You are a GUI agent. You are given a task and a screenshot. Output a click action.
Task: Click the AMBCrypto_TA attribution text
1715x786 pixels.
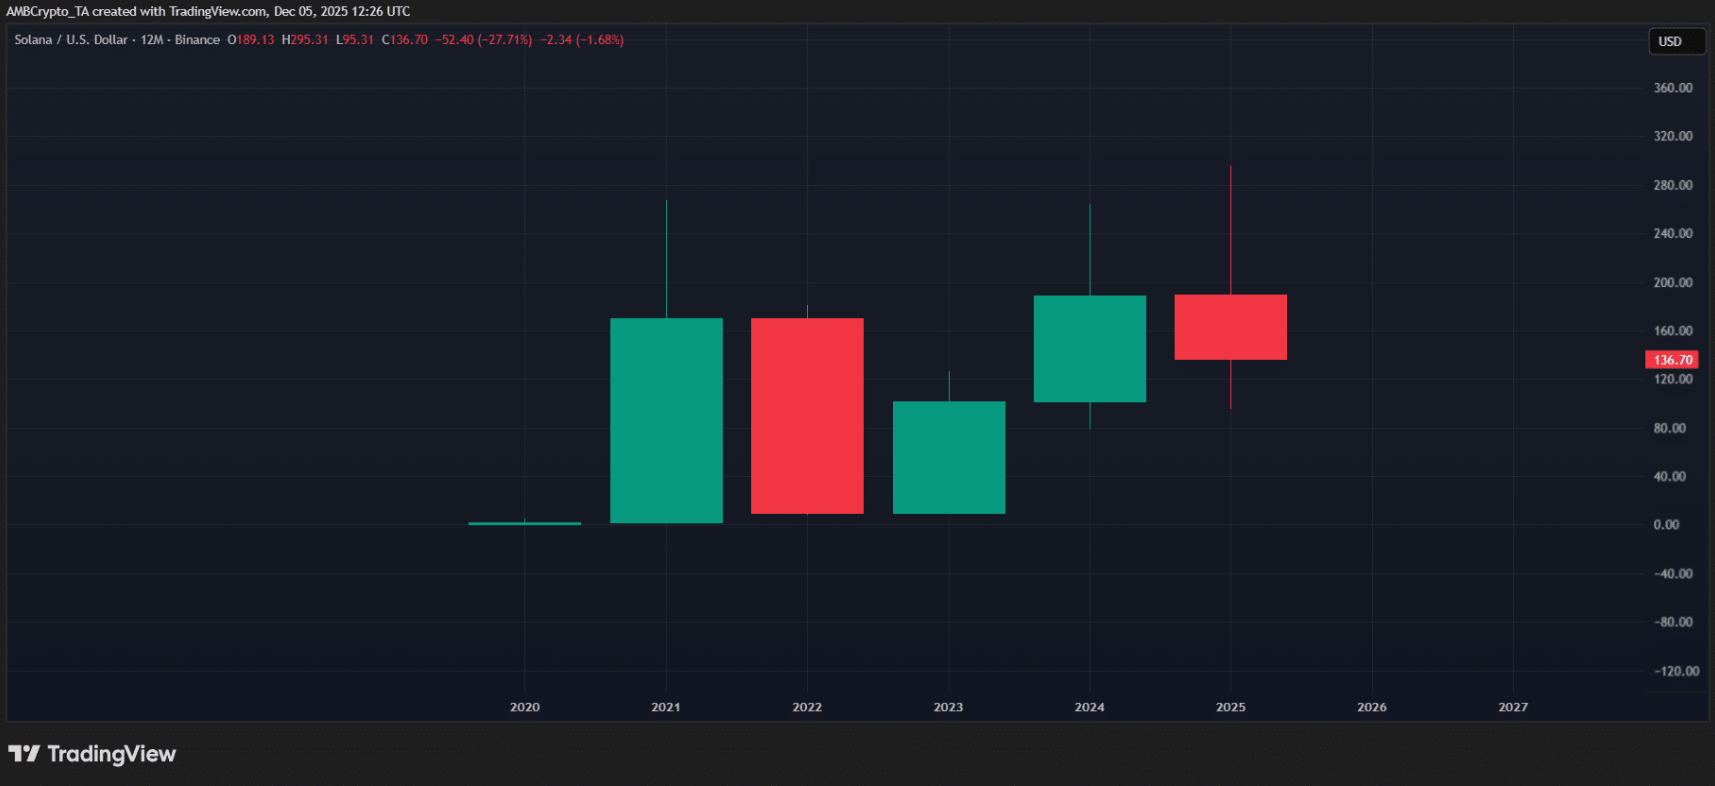point(47,11)
